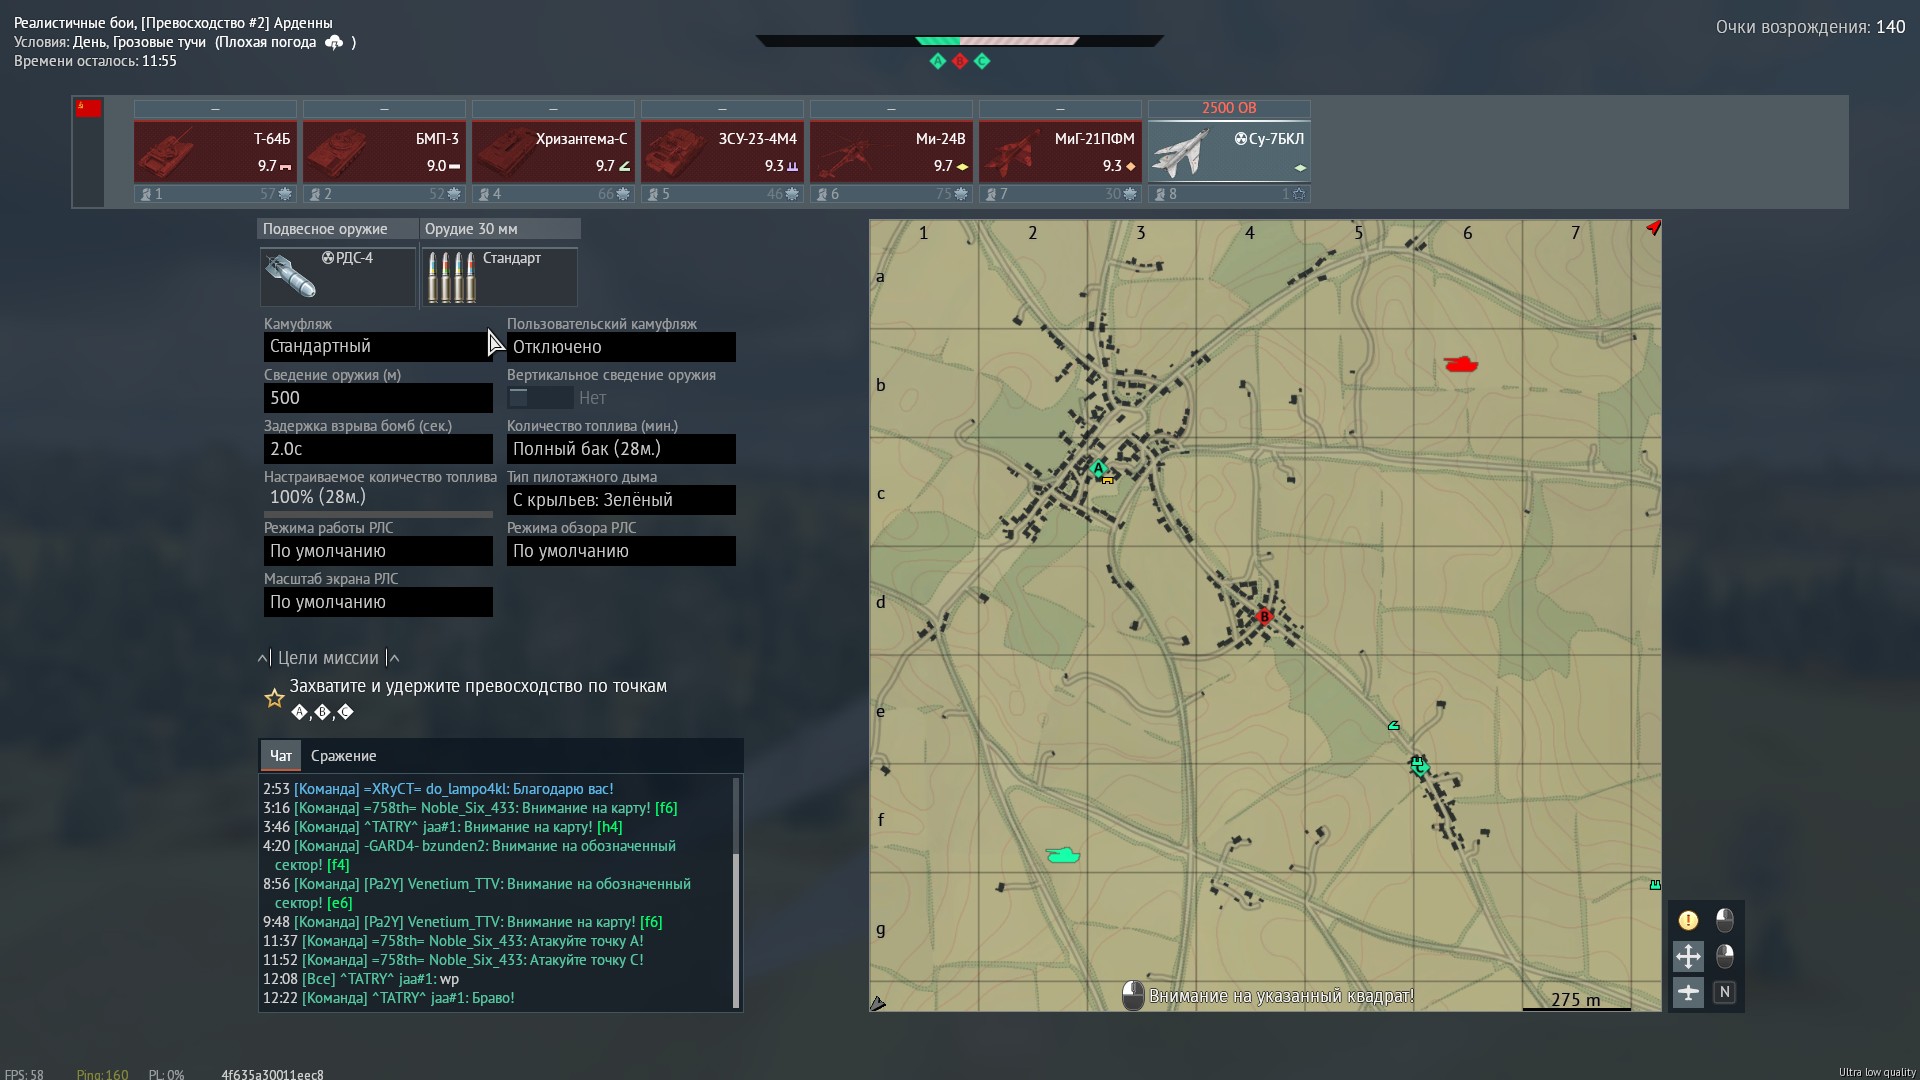Viewport: 1920px width, 1080px height.
Task: Click capture point B on the map
Action: click(1264, 617)
